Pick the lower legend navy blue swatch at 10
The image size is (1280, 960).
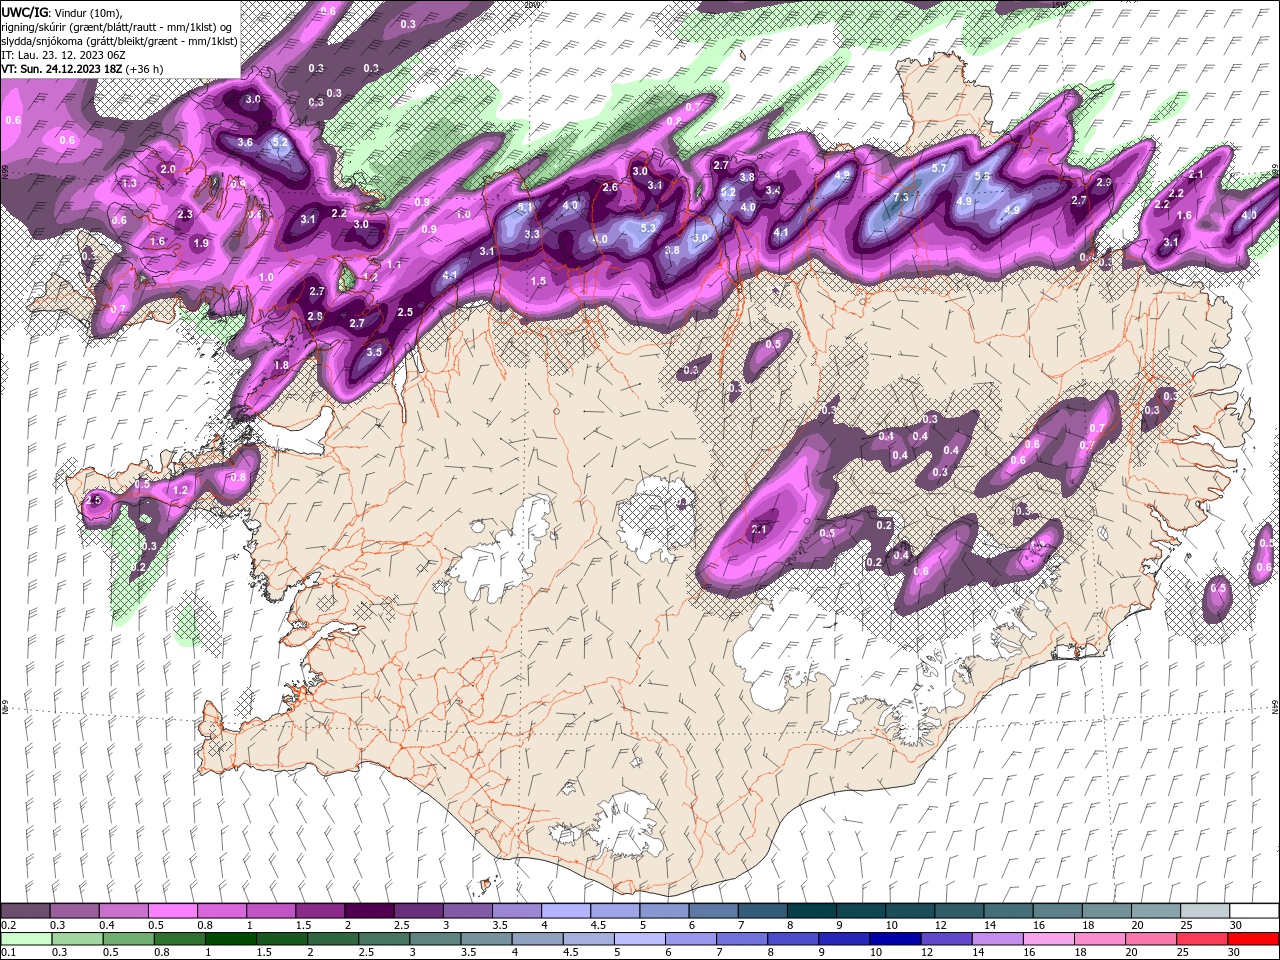(x=896, y=938)
